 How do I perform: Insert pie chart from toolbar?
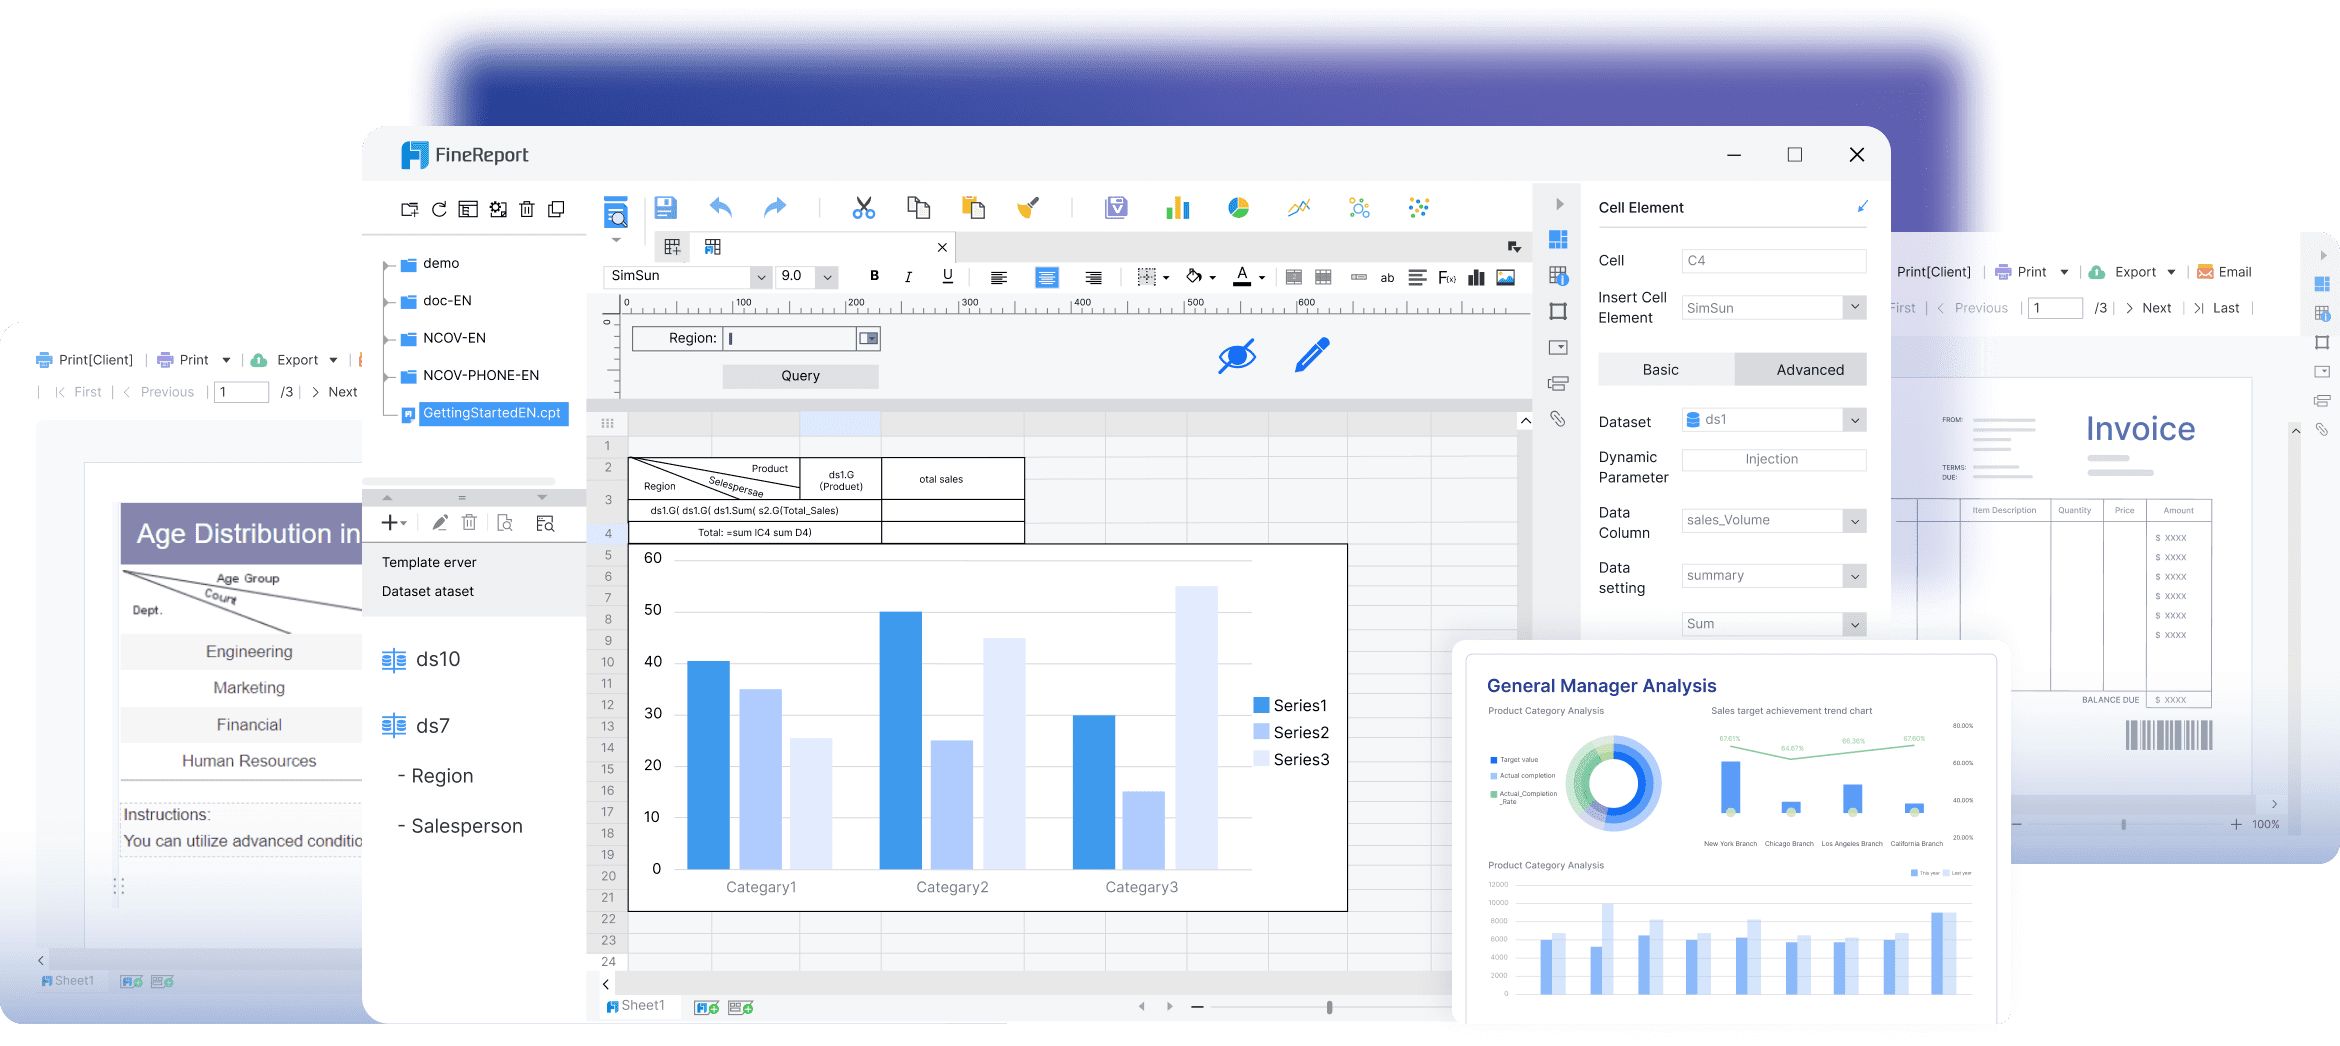(x=1238, y=208)
